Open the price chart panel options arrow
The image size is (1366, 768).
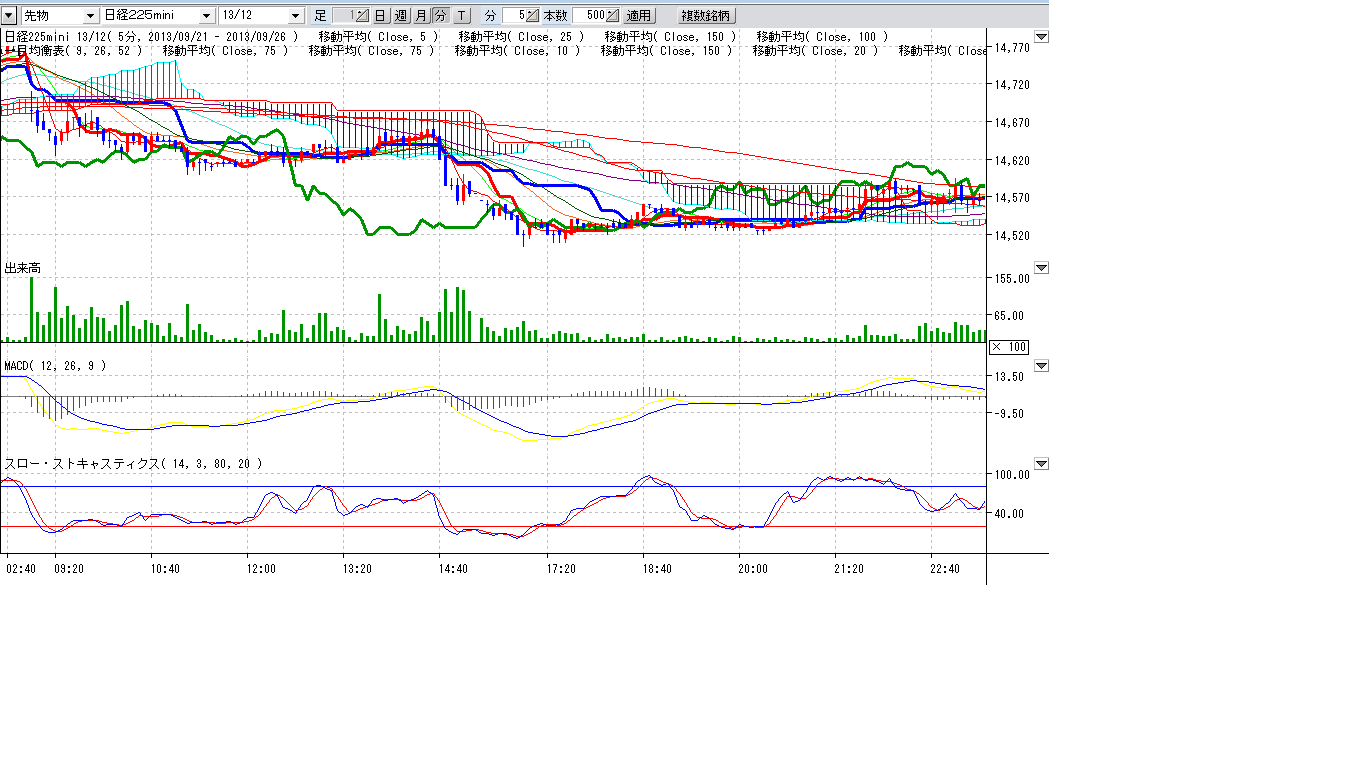[1041, 37]
